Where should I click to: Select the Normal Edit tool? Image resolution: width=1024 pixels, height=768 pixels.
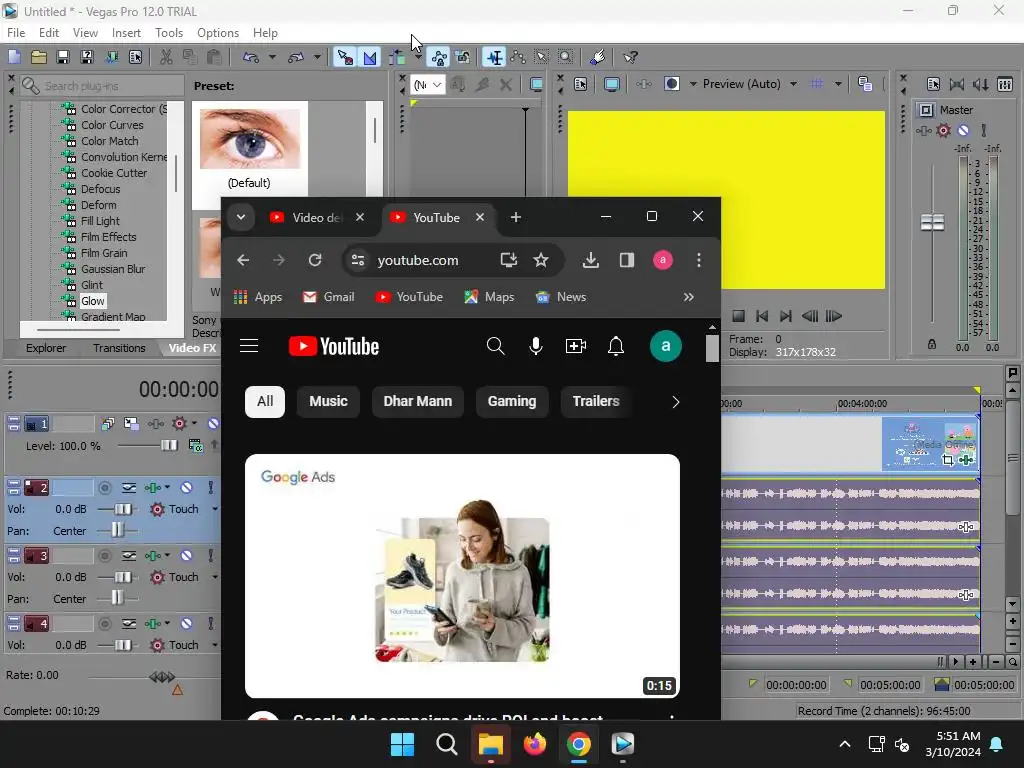(x=495, y=57)
